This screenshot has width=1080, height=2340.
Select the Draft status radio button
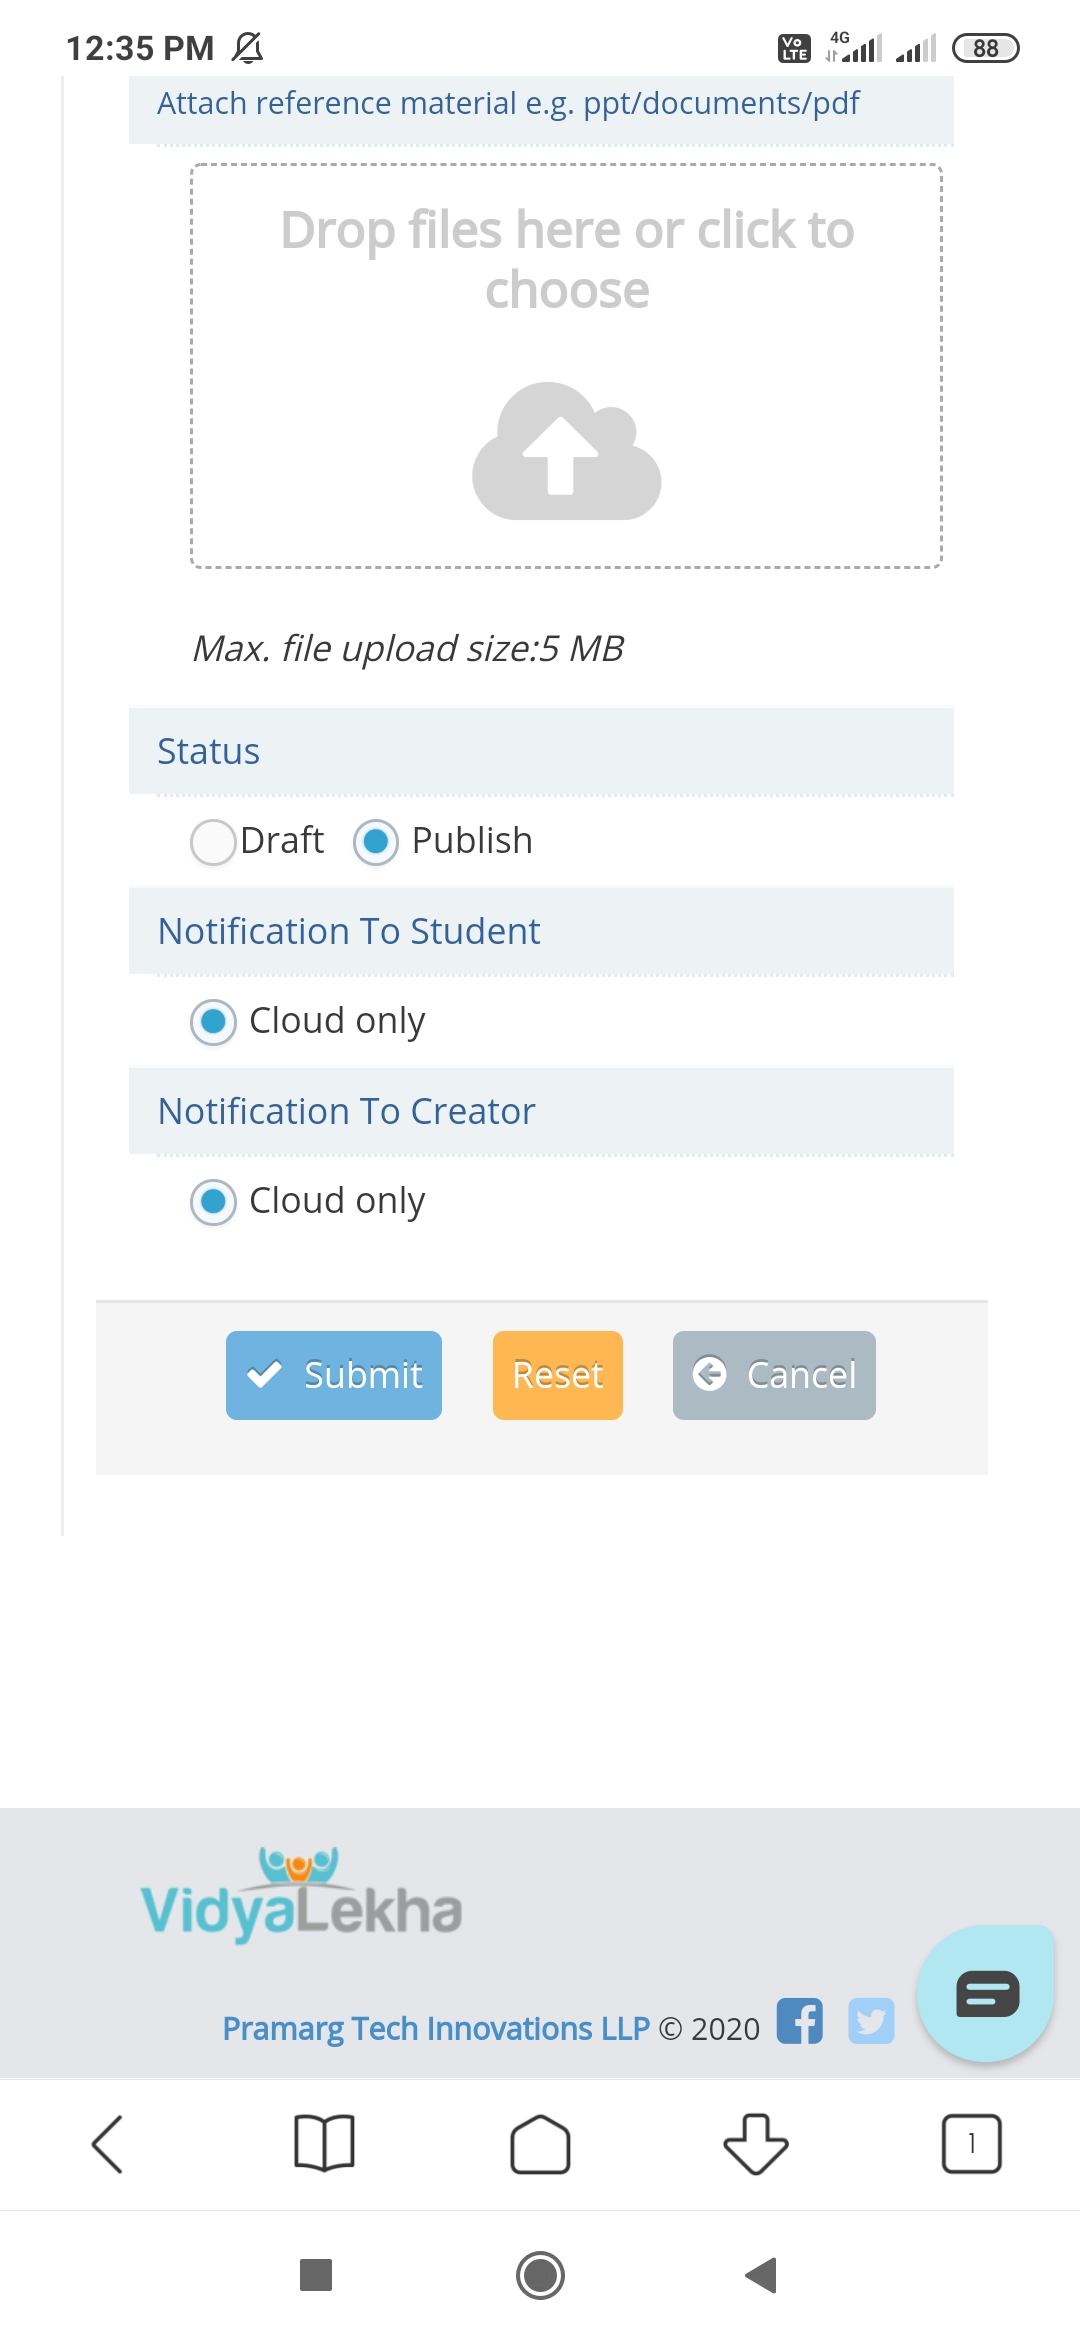click(x=213, y=842)
